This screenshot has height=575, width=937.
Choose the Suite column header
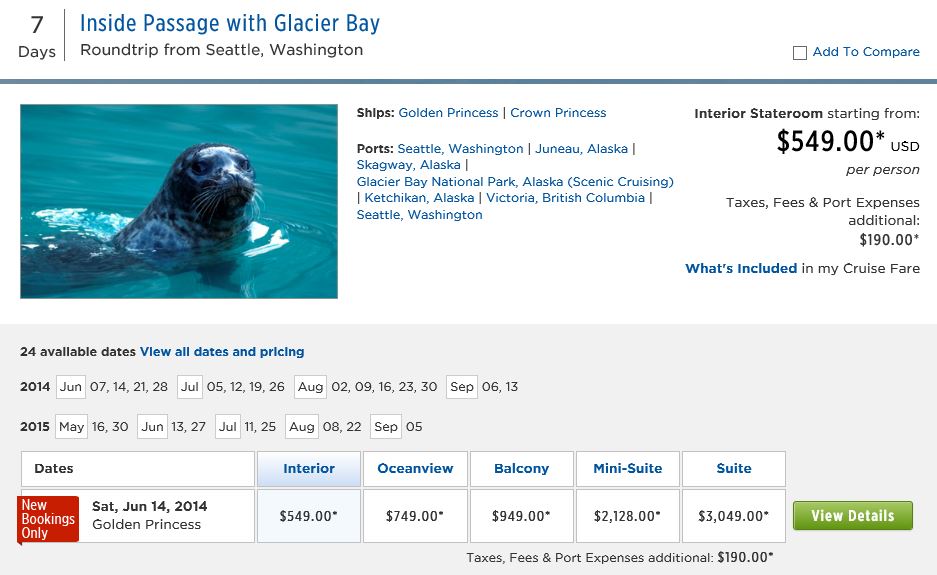pyautogui.click(x=734, y=468)
